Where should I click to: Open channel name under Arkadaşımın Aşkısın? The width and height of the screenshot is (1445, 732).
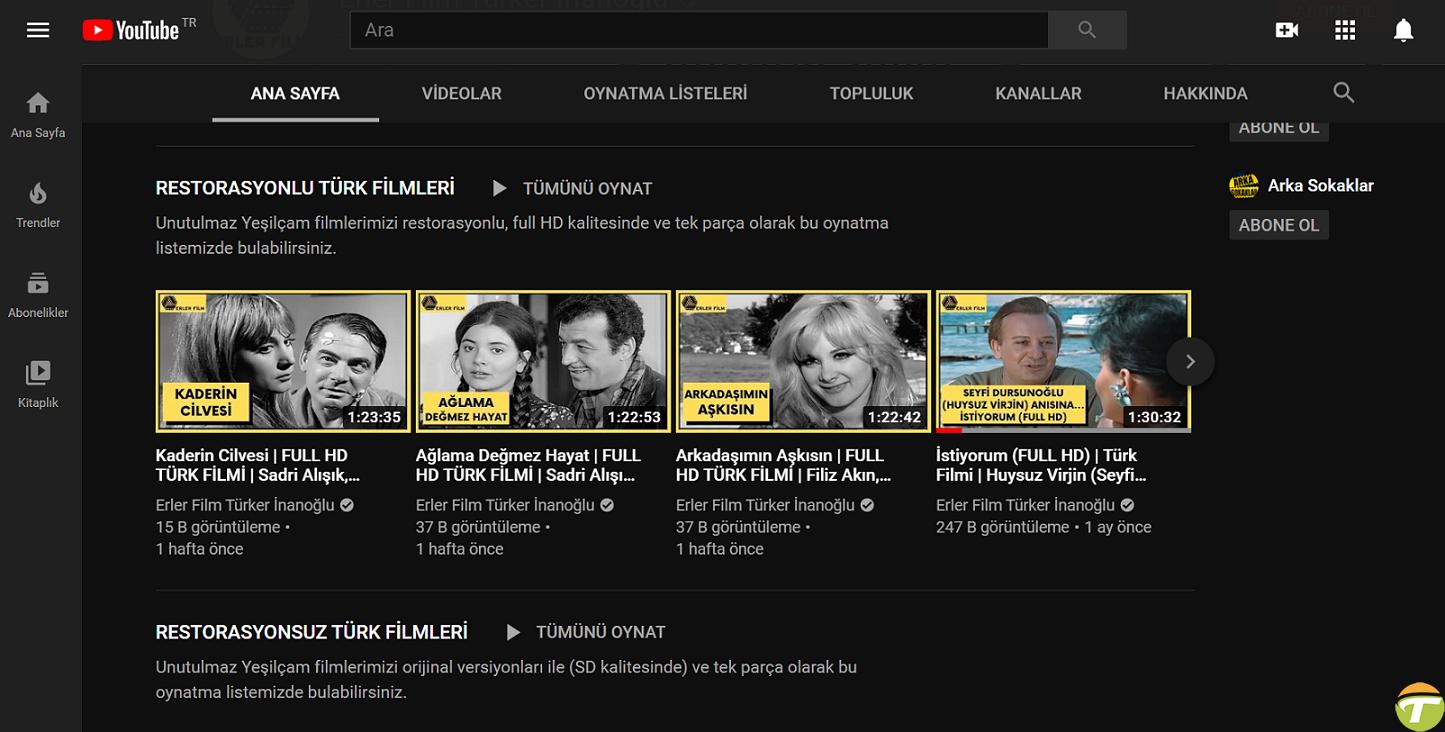(765, 505)
